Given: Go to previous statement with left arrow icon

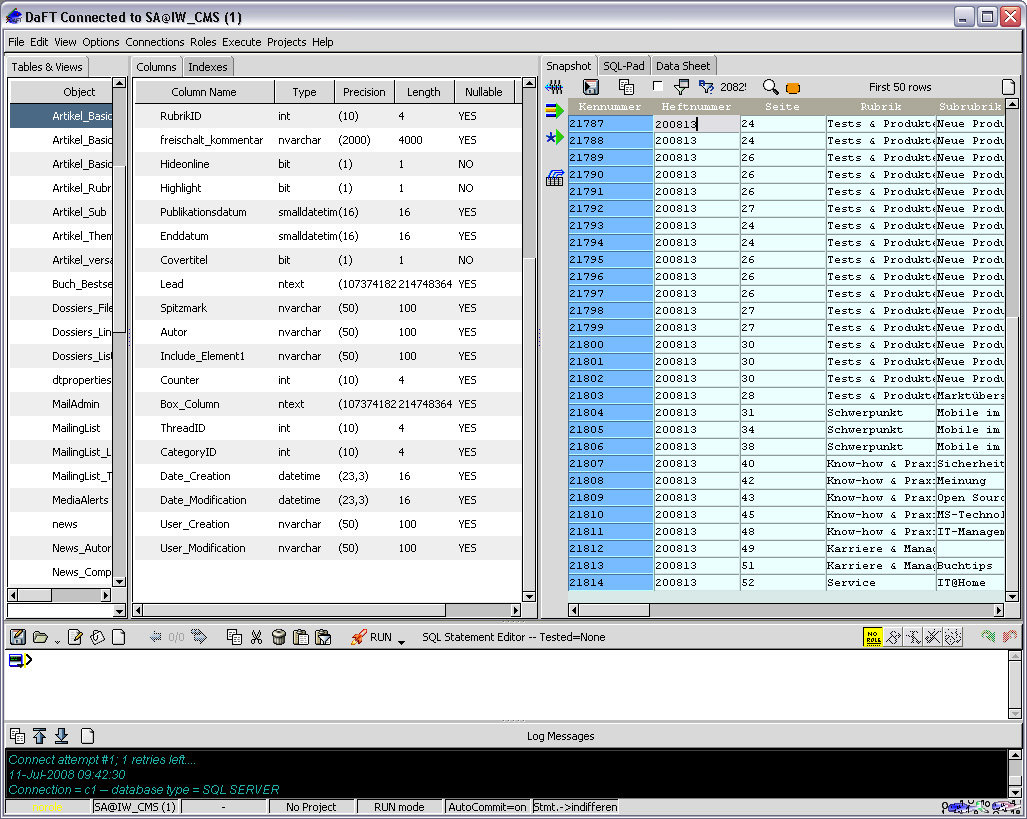Looking at the screenshot, I should tap(156, 637).
